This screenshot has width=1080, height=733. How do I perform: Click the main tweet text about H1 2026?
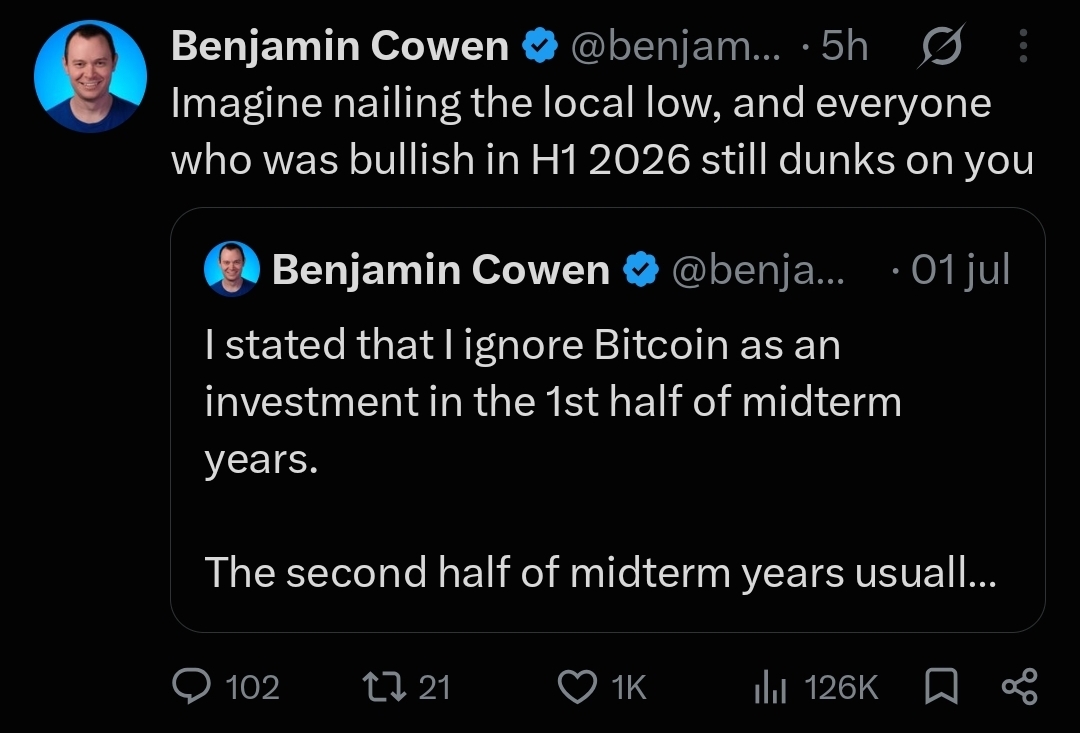coord(602,132)
